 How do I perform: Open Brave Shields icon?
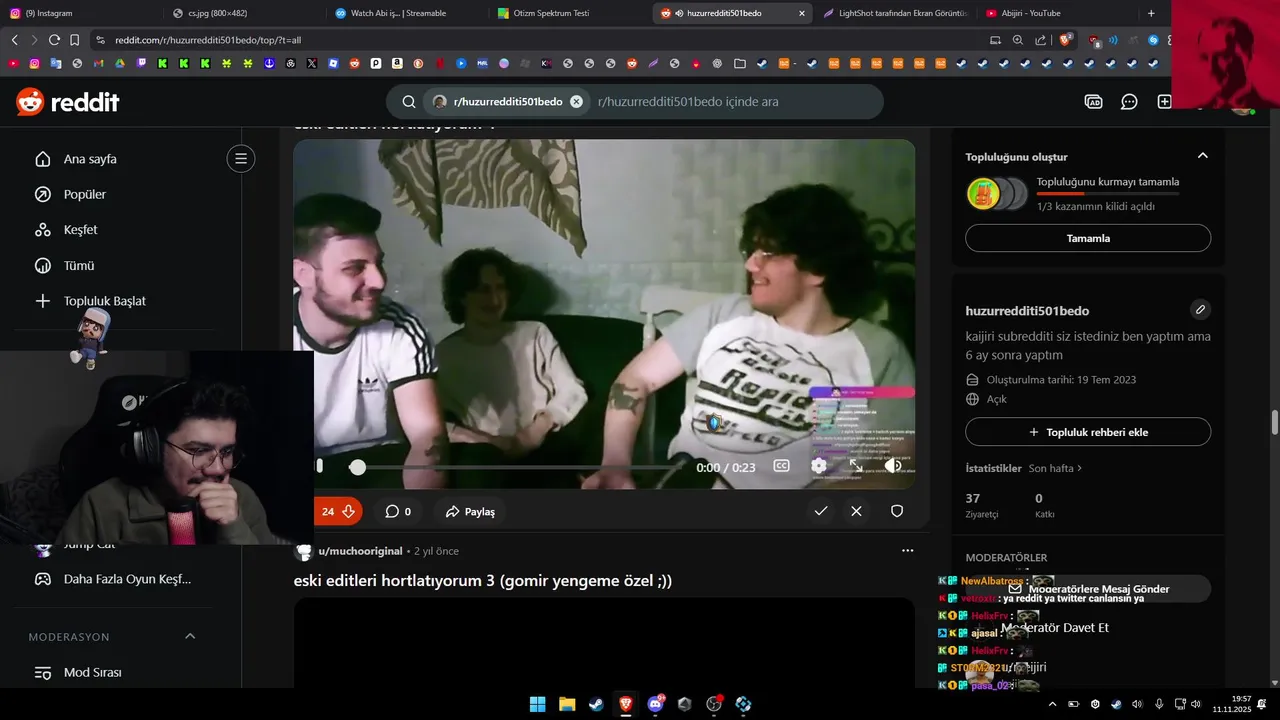[x=1065, y=40]
